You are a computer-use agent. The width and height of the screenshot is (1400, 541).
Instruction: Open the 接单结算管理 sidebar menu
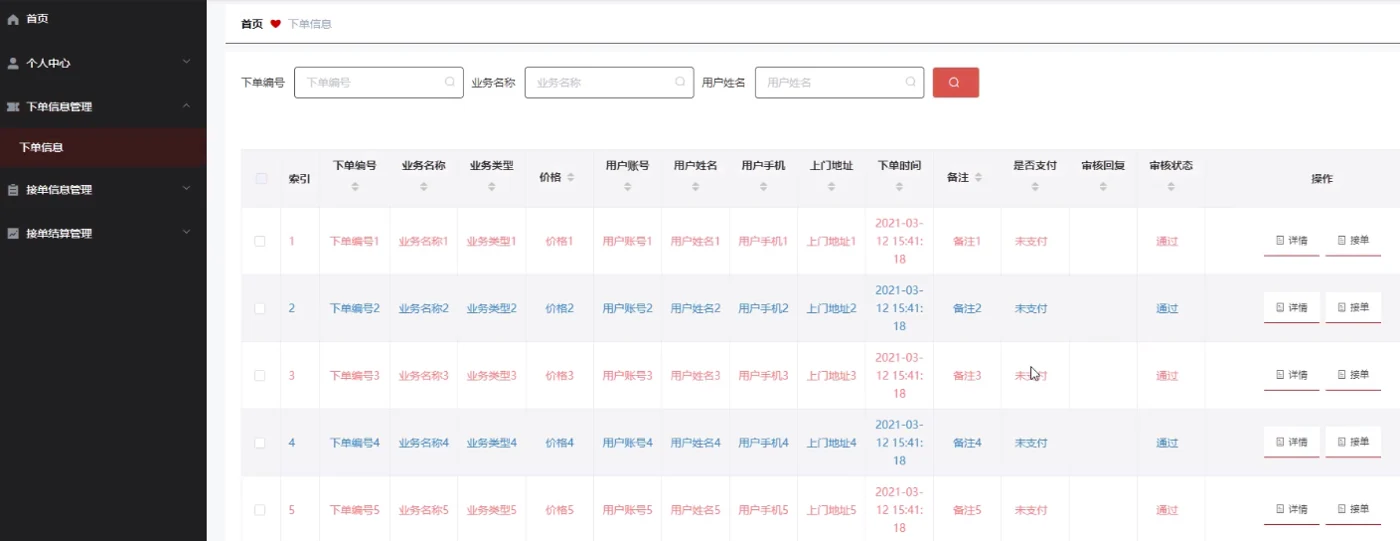coord(103,234)
